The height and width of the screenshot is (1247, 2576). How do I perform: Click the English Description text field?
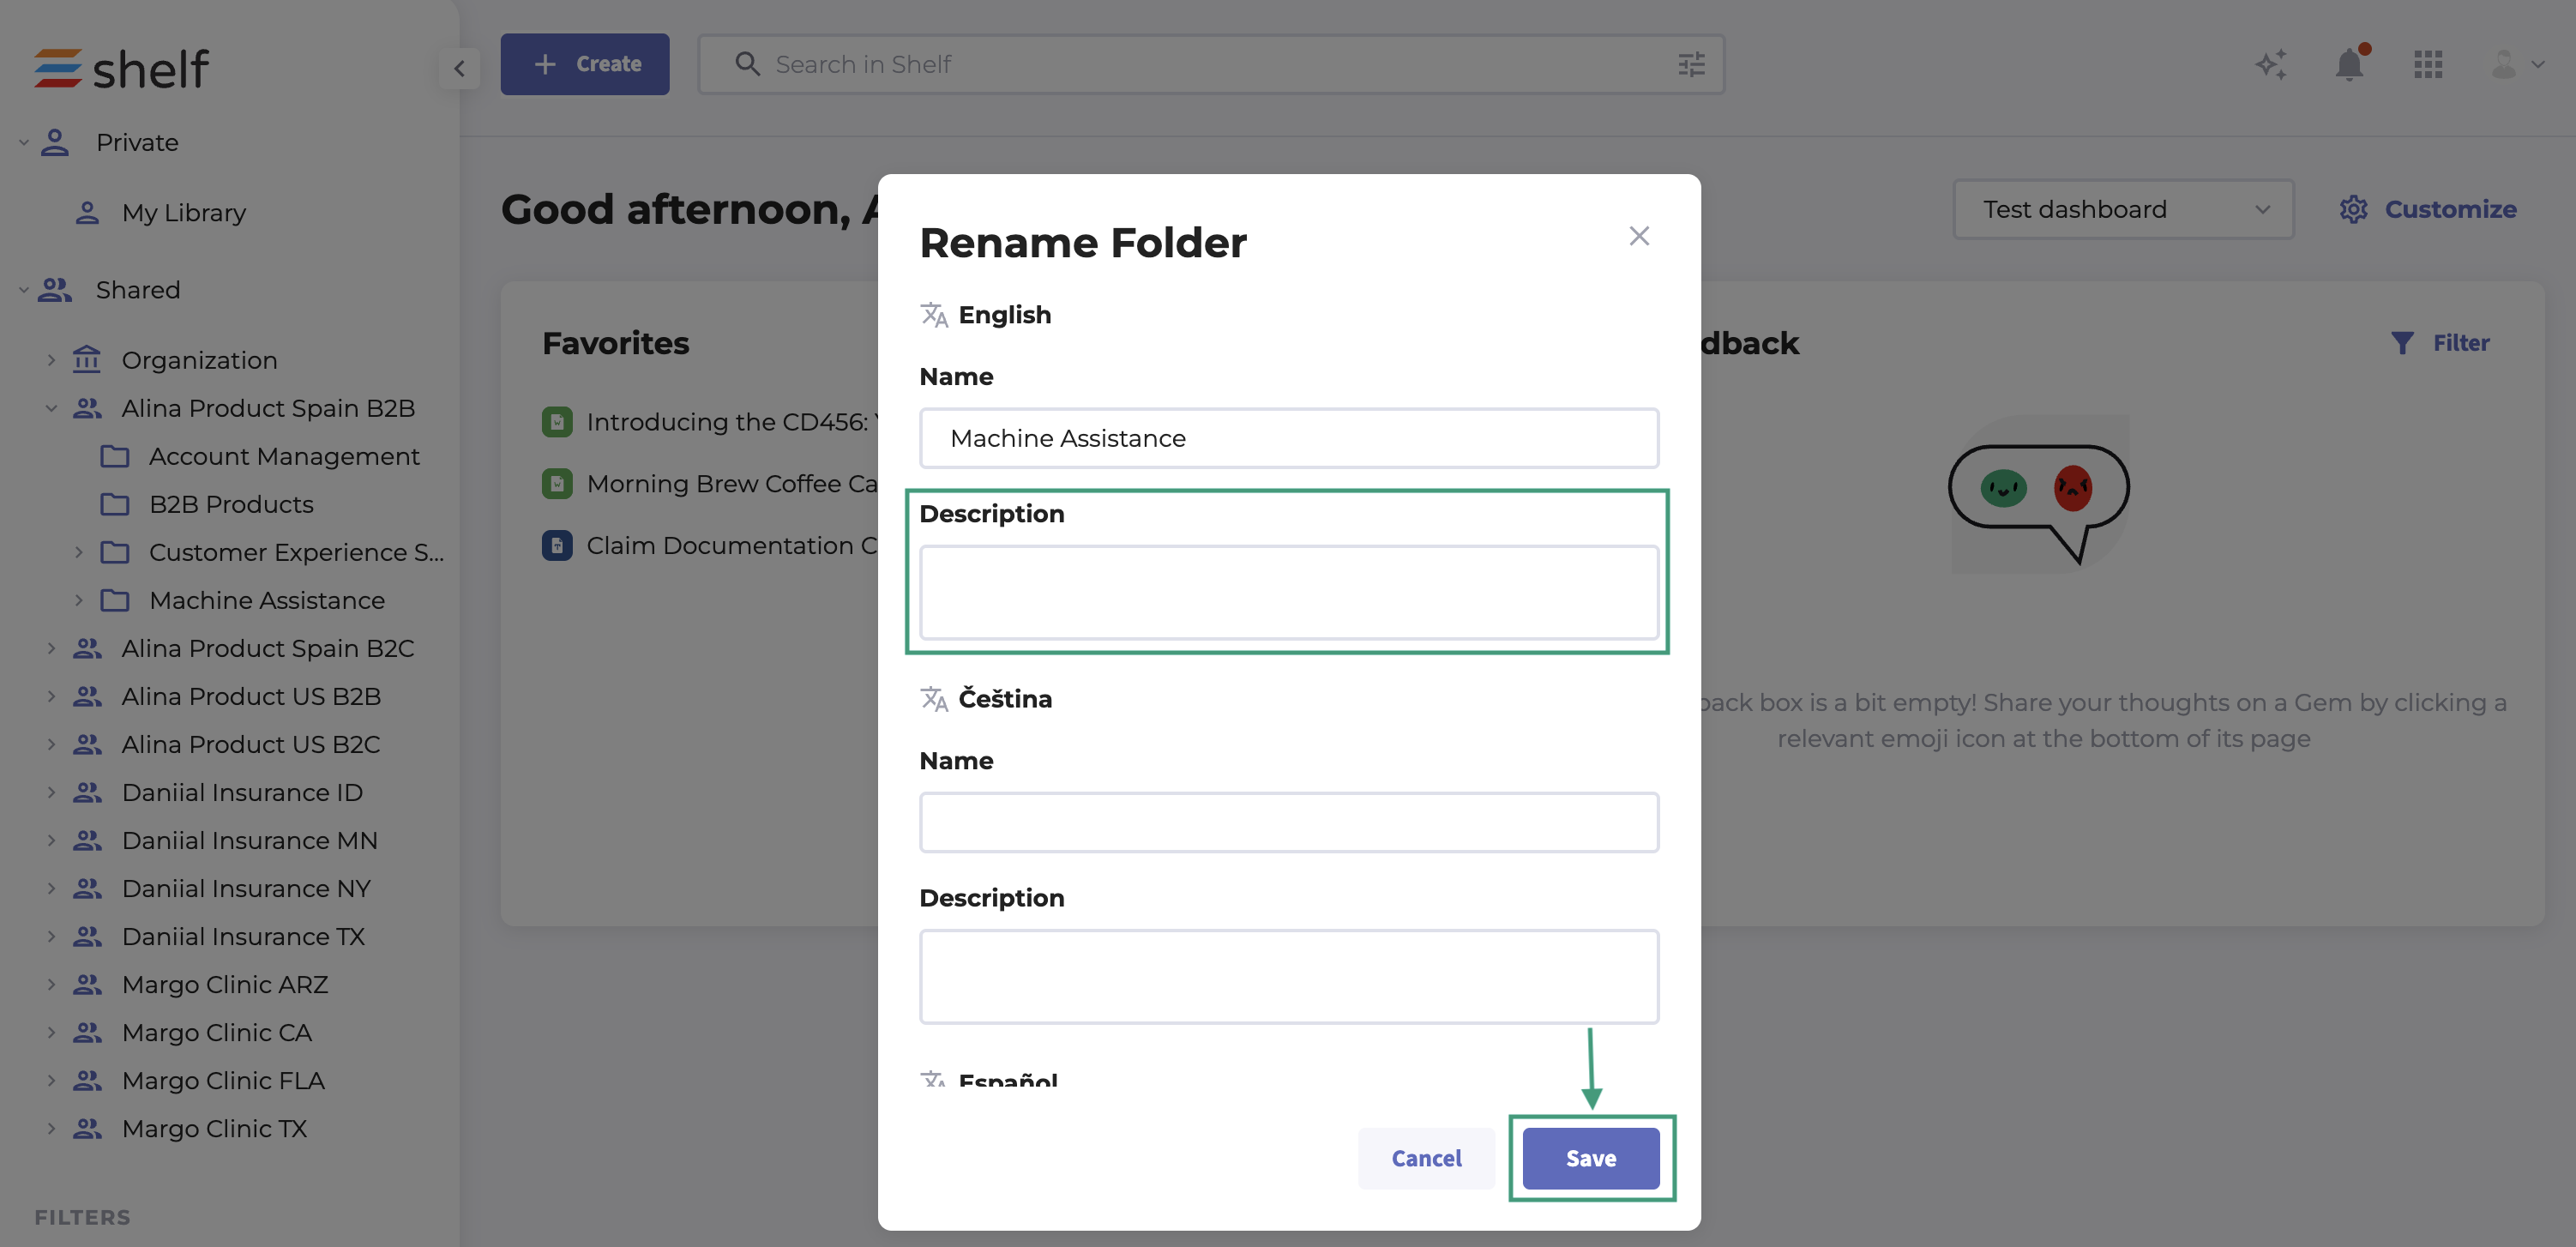coord(1288,592)
